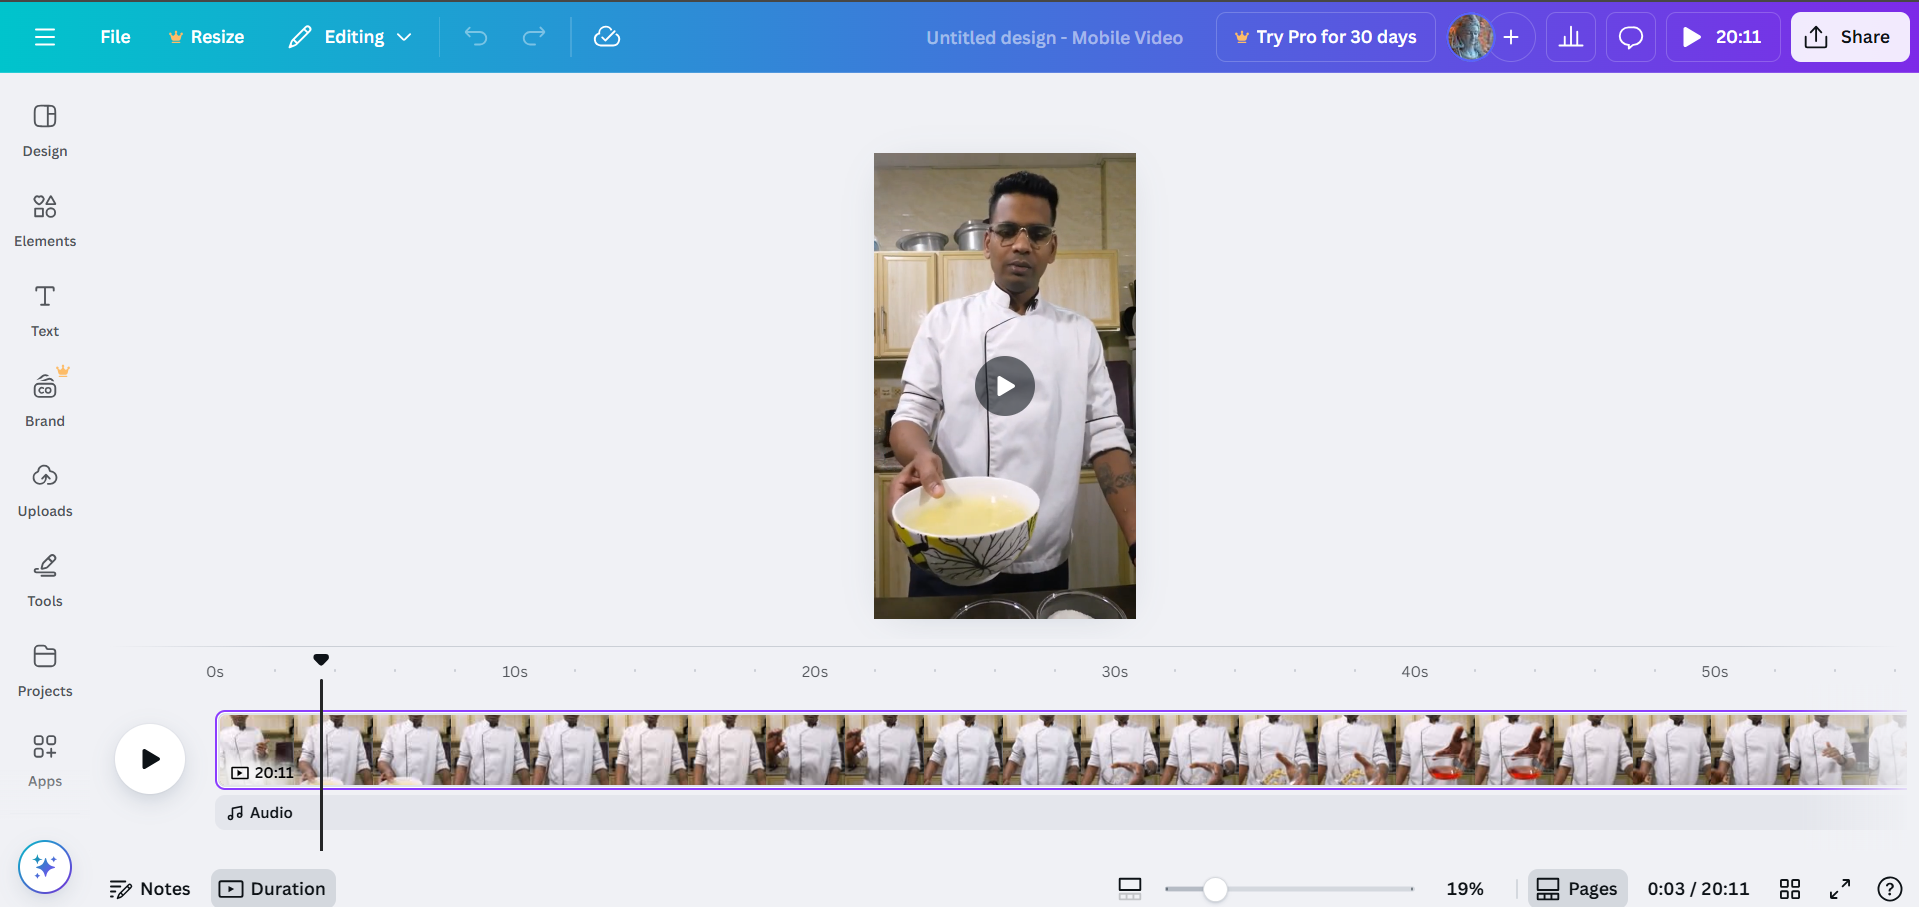
Task: Play the timeline using the round play button
Action: pyautogui.click(x=150, y=759)
